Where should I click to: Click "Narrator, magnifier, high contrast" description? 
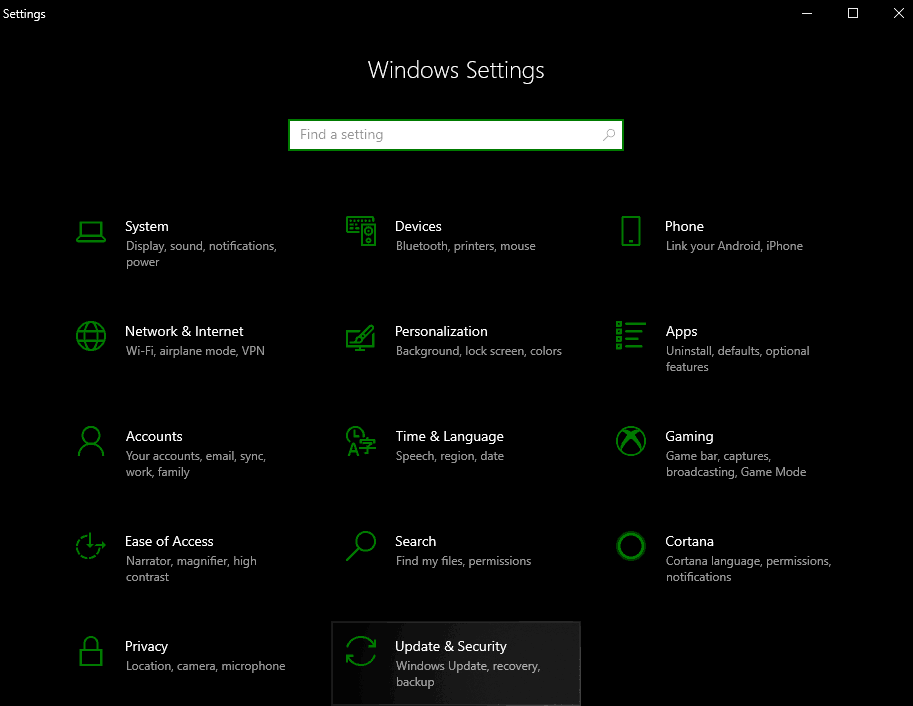point(191,569)
